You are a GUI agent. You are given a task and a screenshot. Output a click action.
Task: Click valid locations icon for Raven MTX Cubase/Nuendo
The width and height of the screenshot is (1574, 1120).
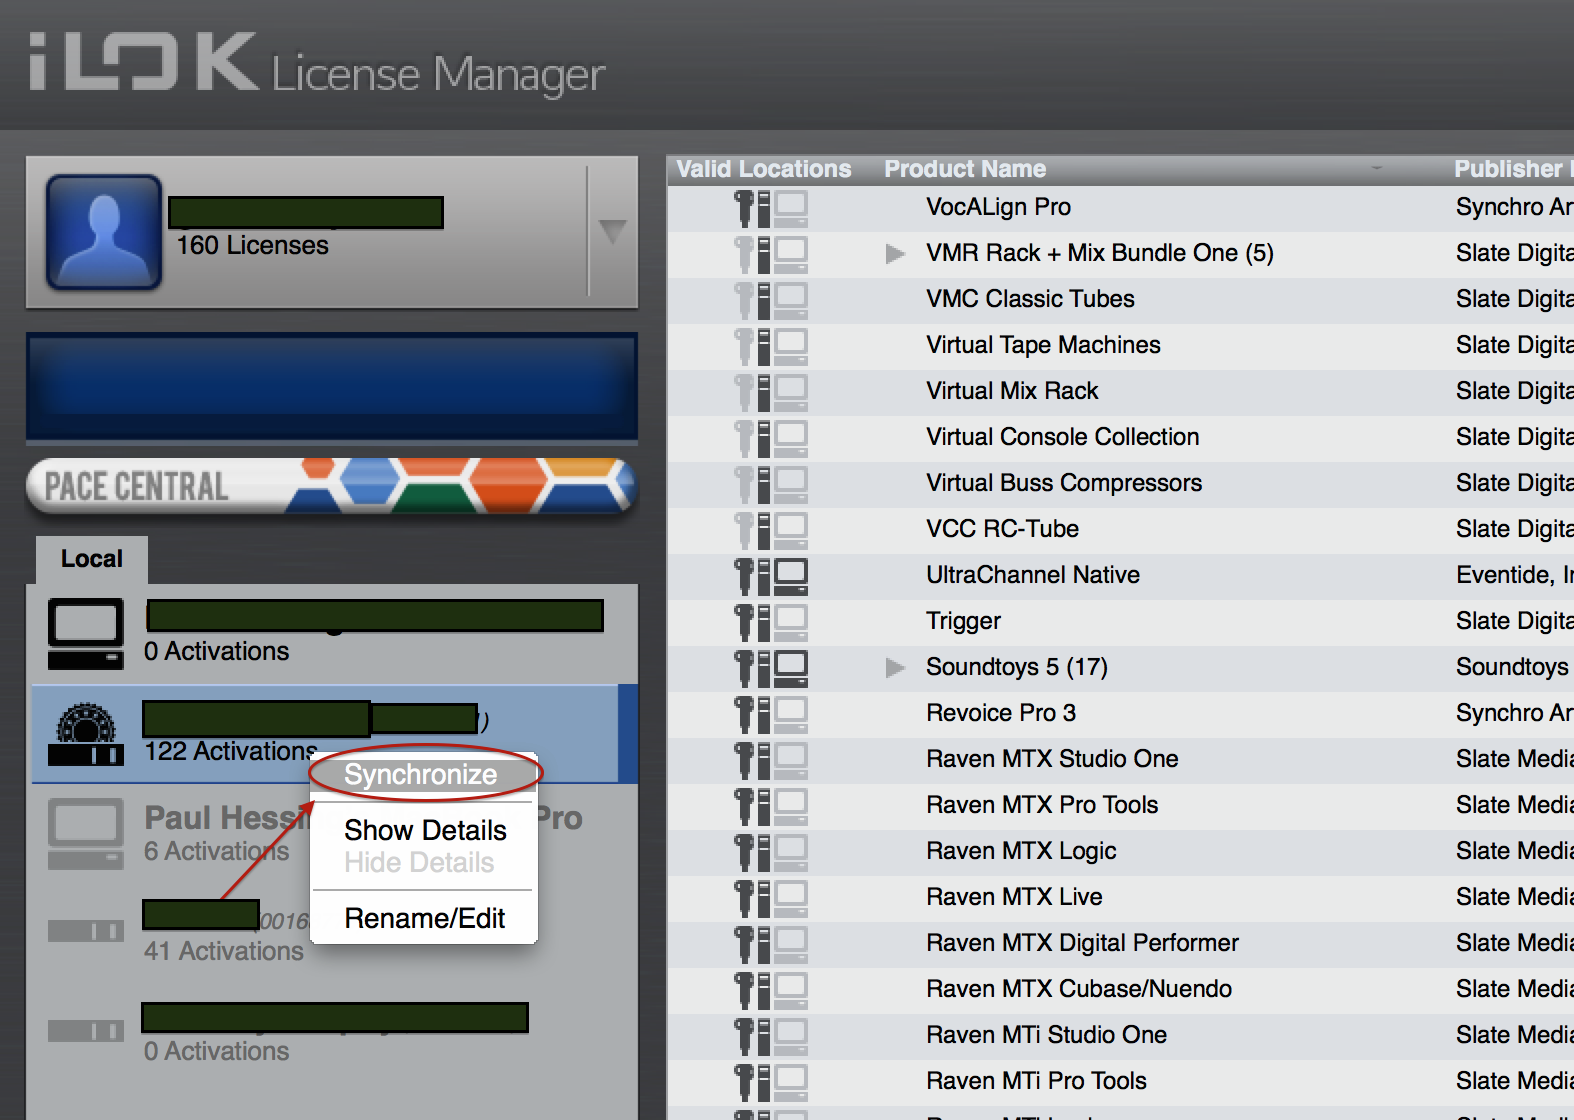coord(771,990)
